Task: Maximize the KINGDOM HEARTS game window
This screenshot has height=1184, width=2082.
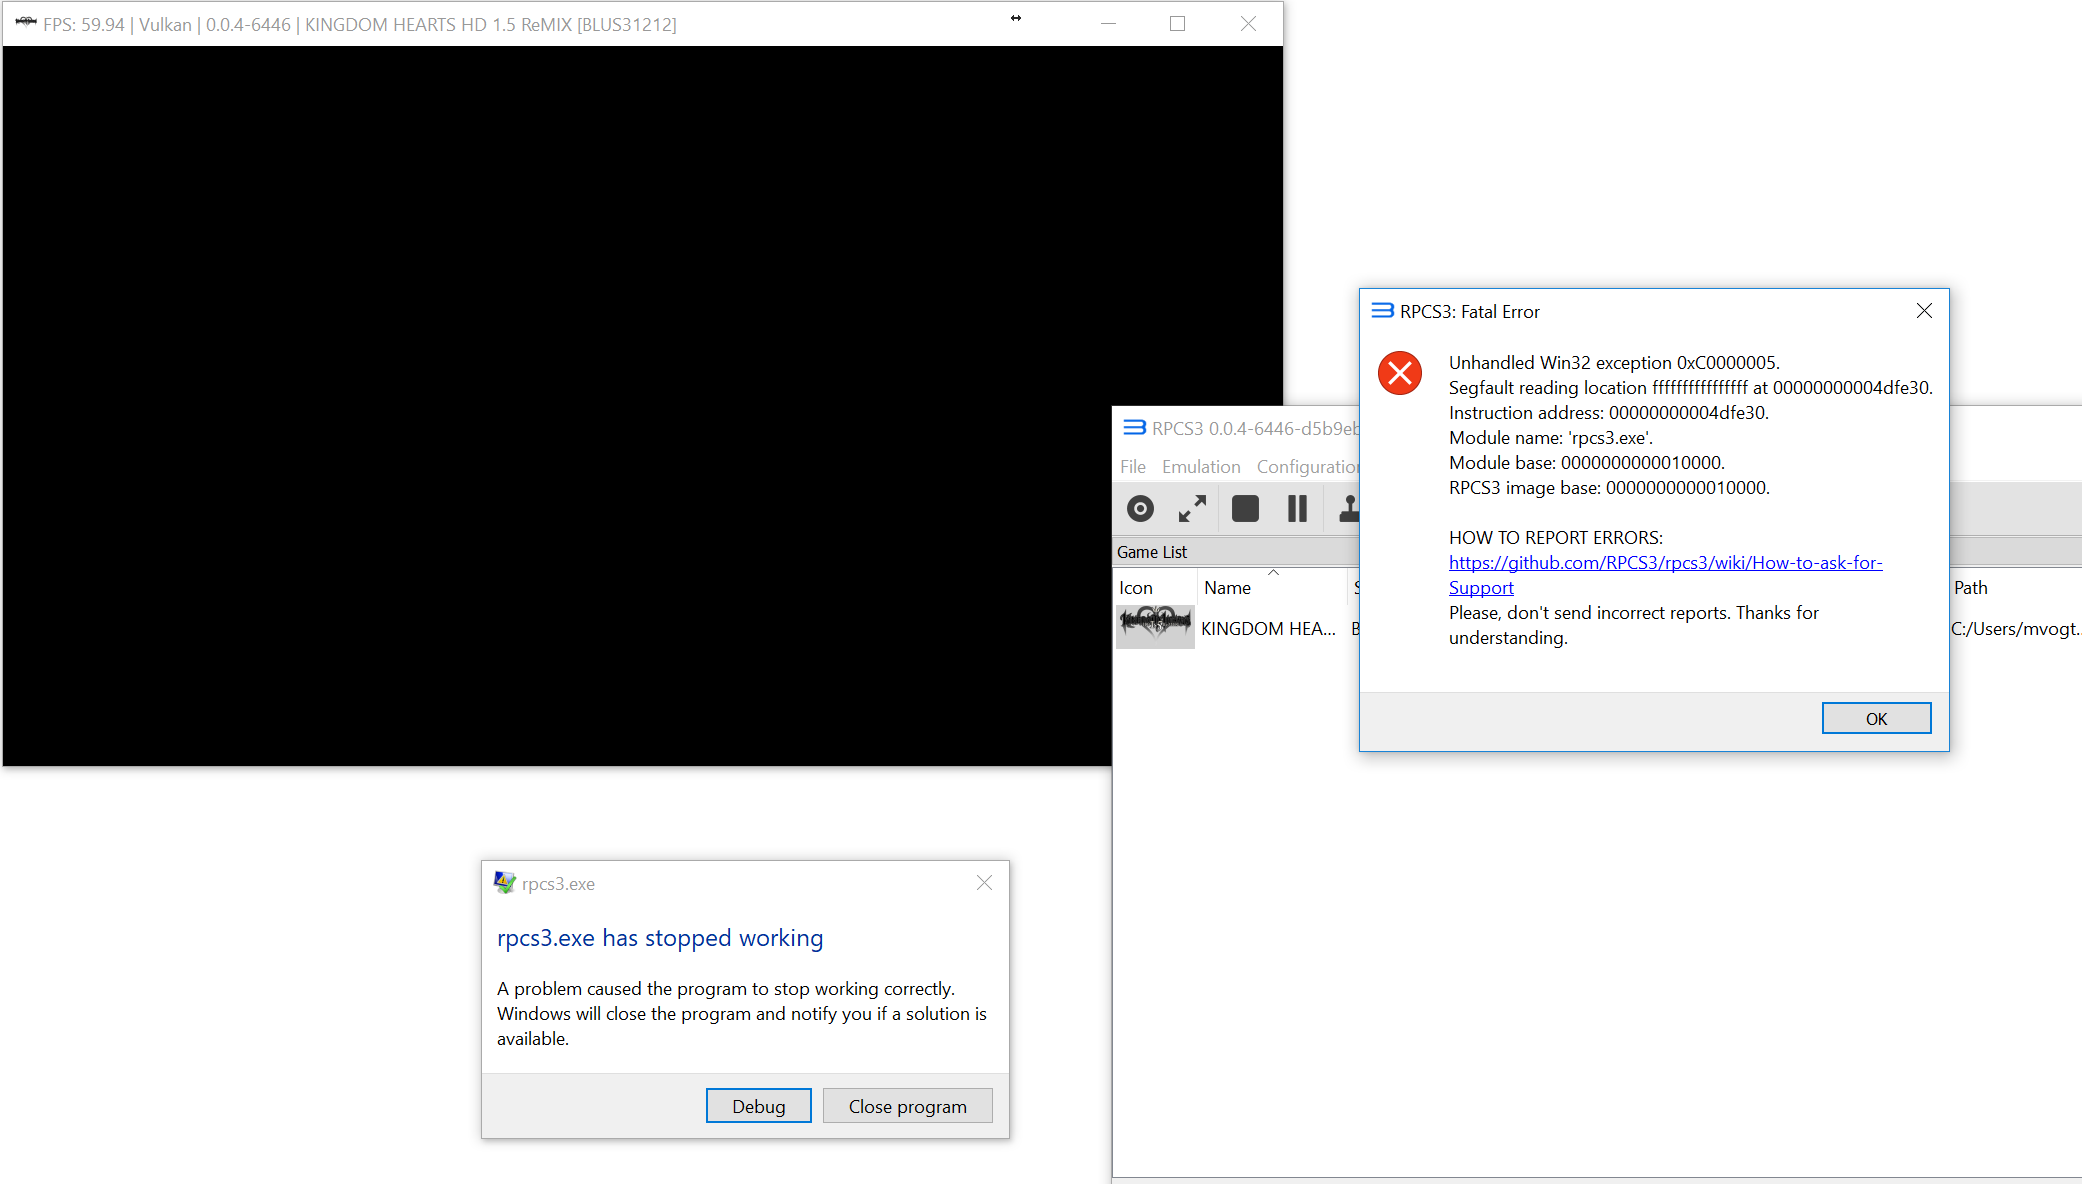Action: [1177, 24]
